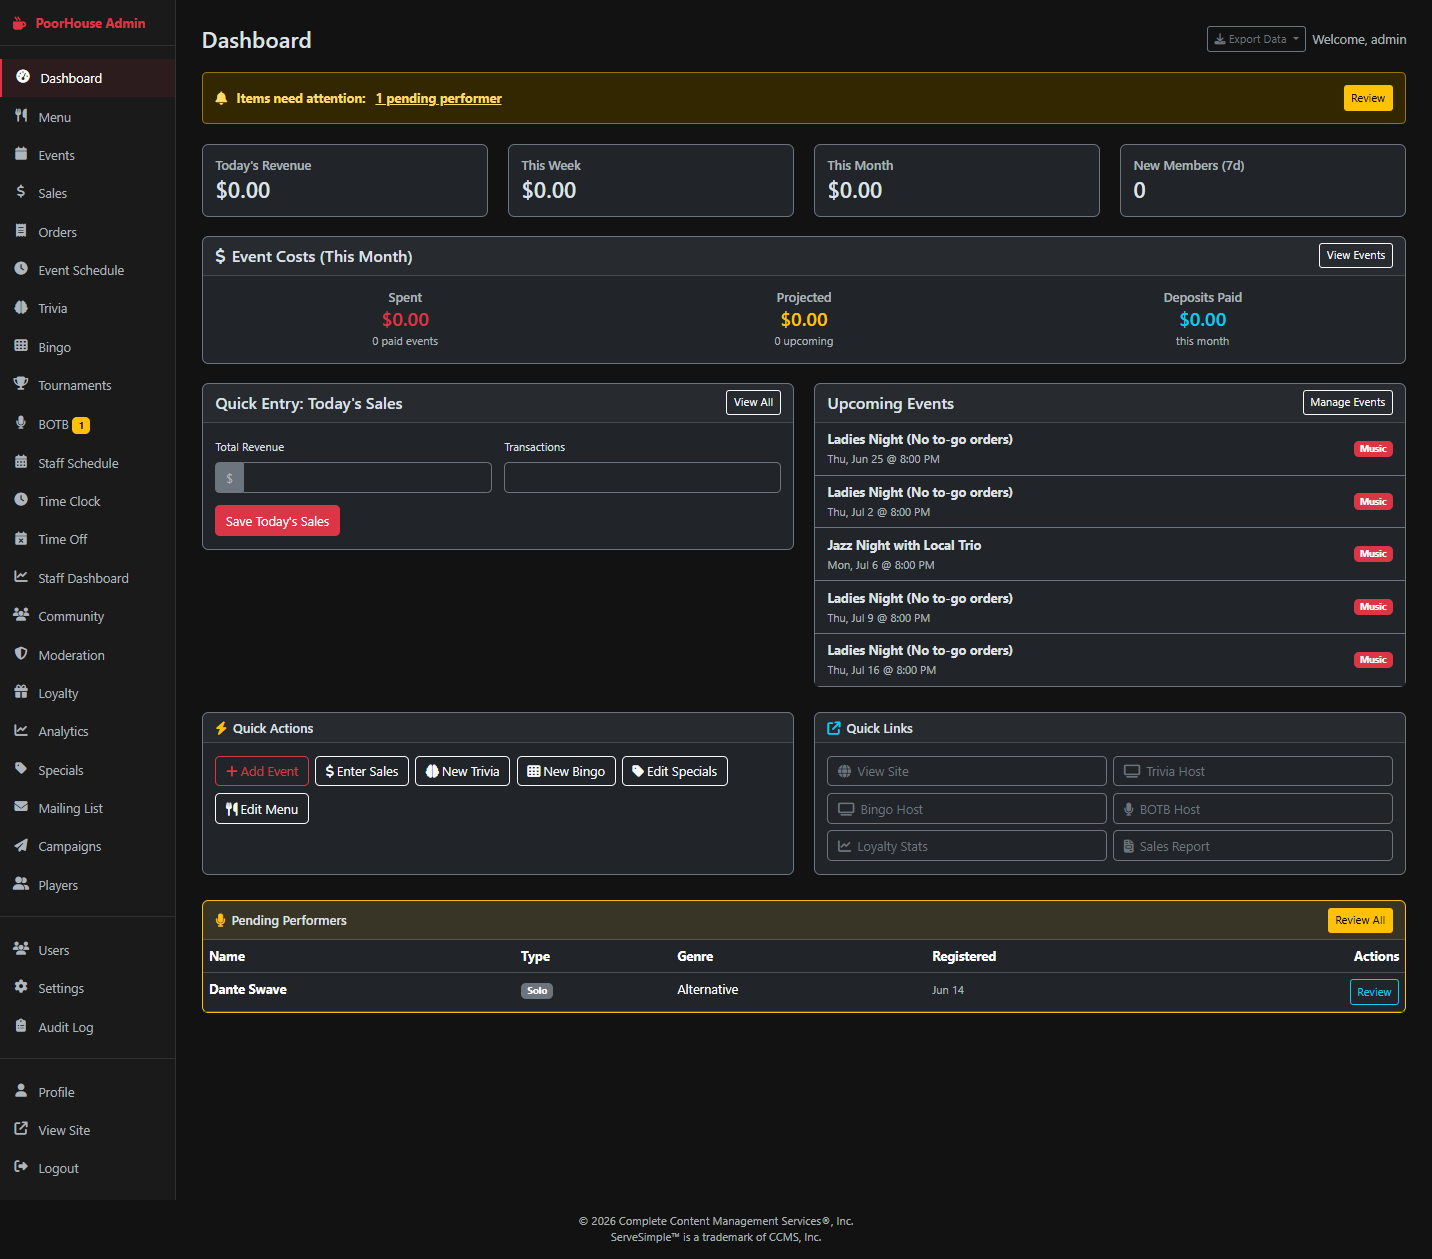The image size is (1432, 1259).
Task: Click the Community people icon
Action: (x=21, y=615)
